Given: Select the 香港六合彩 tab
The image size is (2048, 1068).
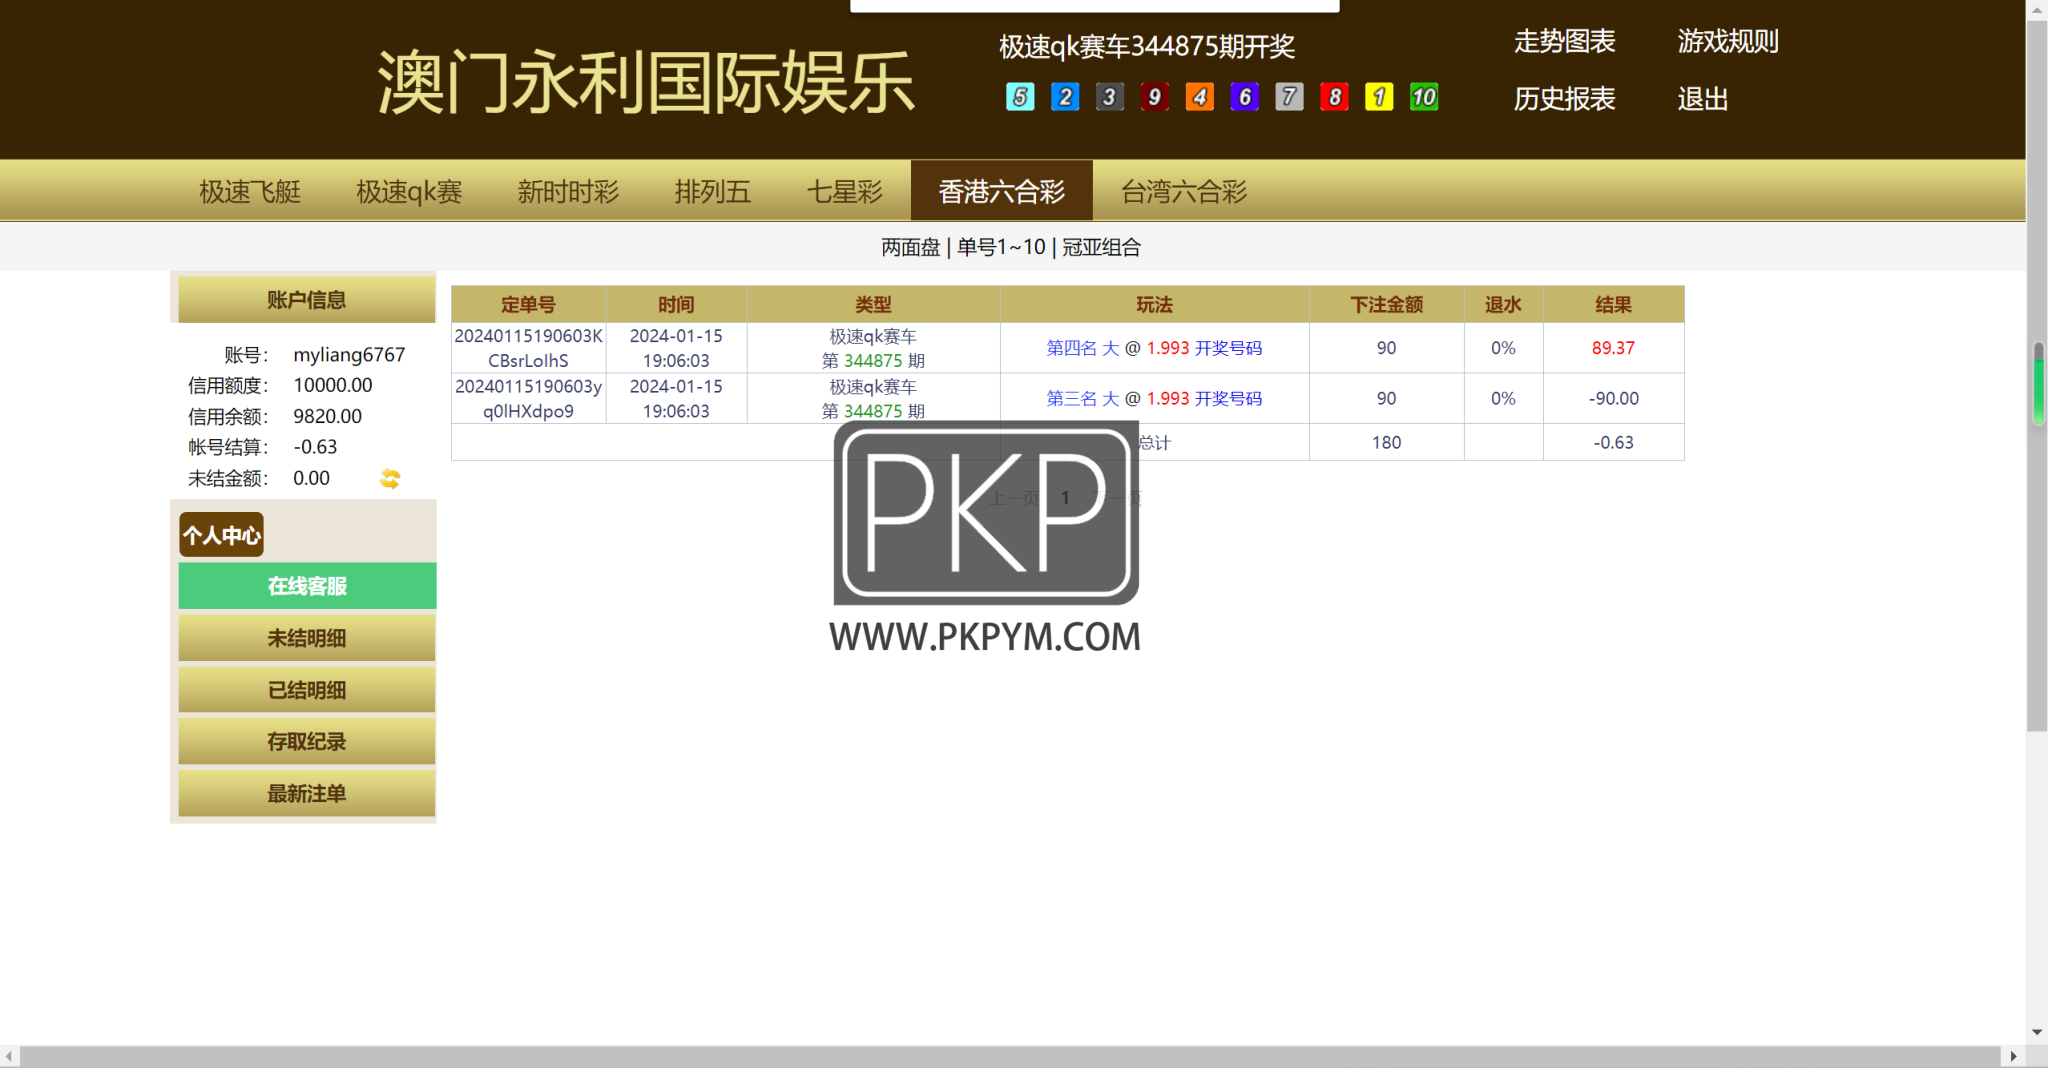Looking at the screenshot, I should click(x=1002, y=191).
